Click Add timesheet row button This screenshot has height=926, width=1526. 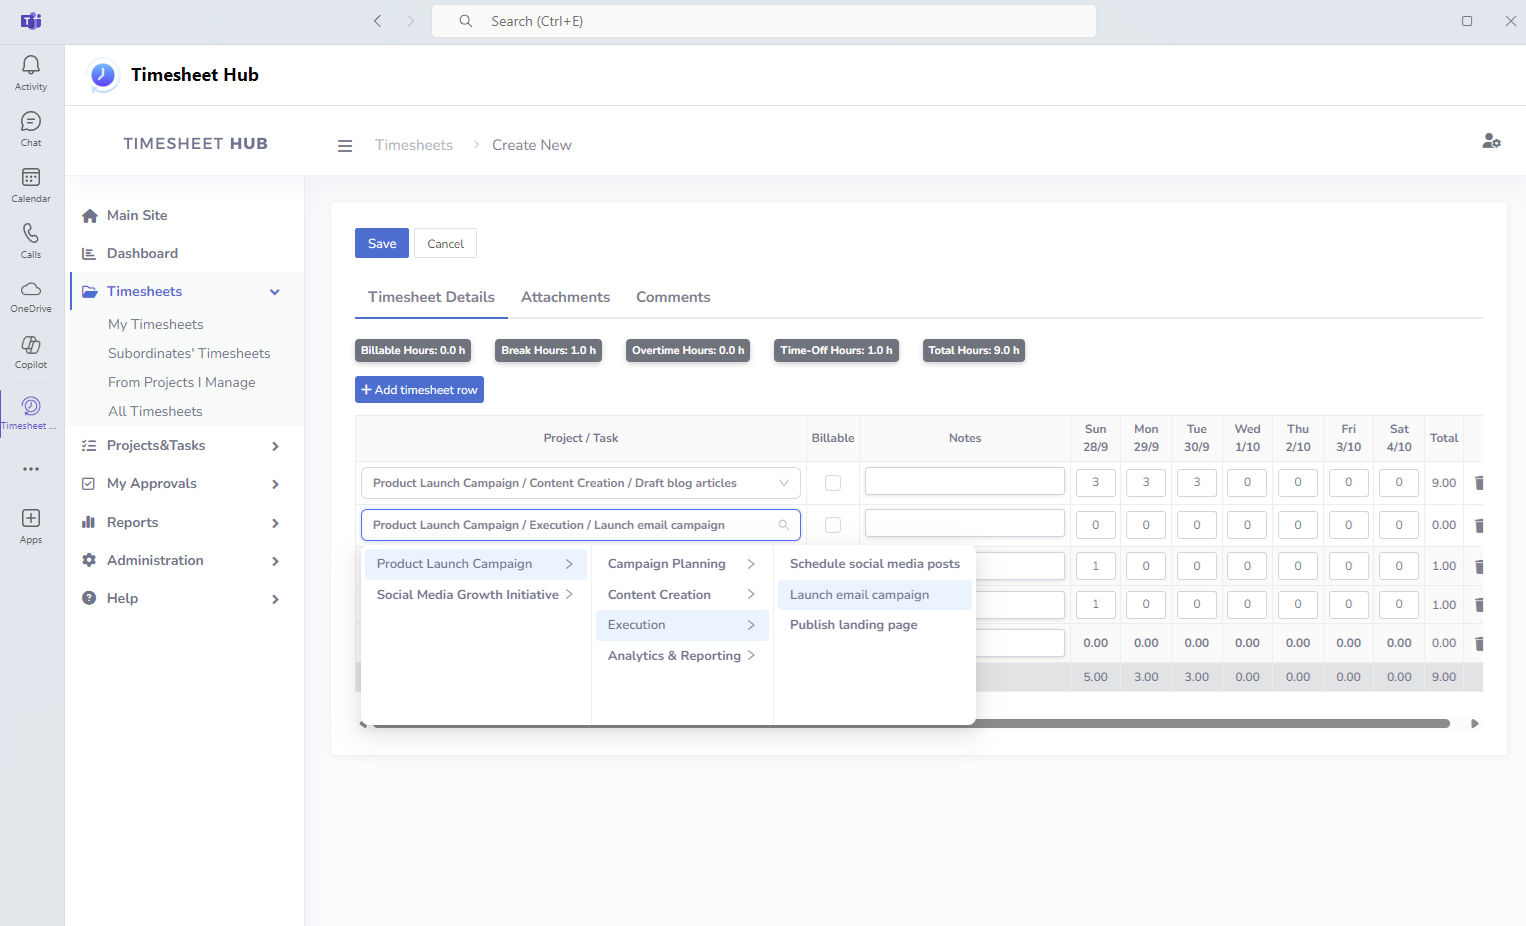[419, 390]
